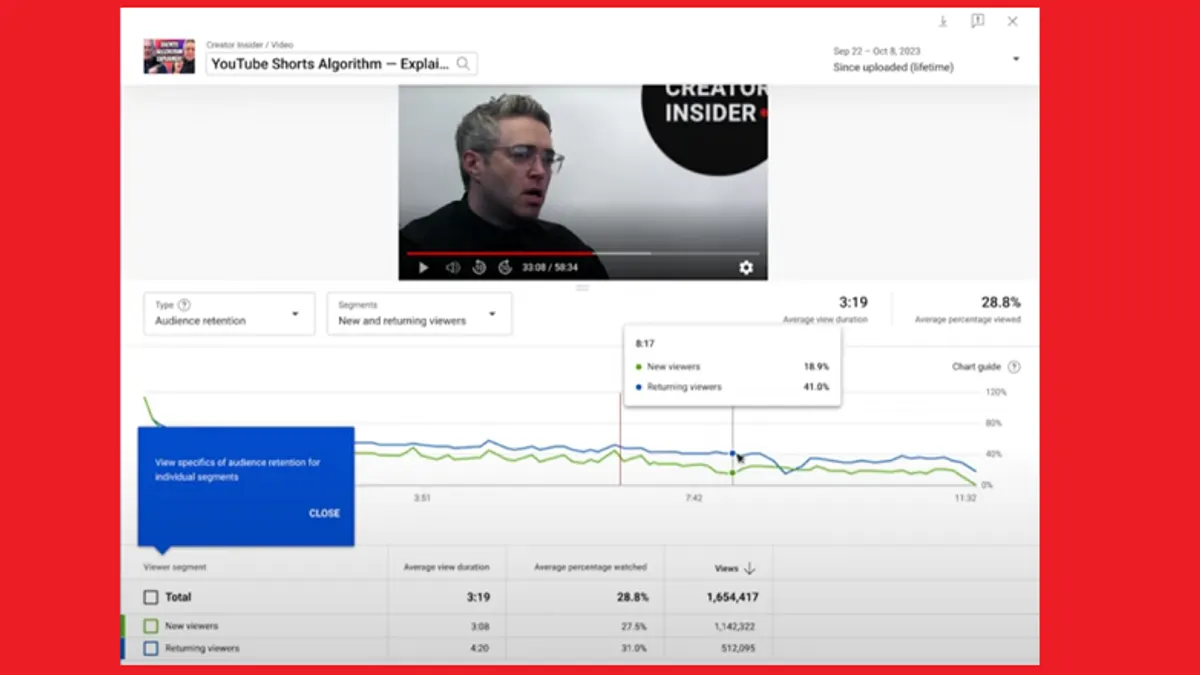
Task: Click the Average view duration column header
Action: pyautogui.click(x=447, y=567)
